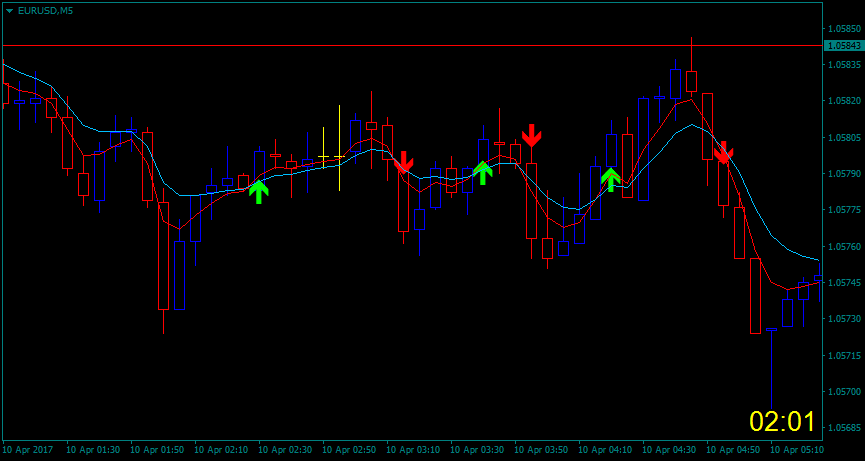Image resolution: width=865 pixels, height=461 pixels.
Task: Select the red sell arrow near 03:50
Action: point(531,136)
